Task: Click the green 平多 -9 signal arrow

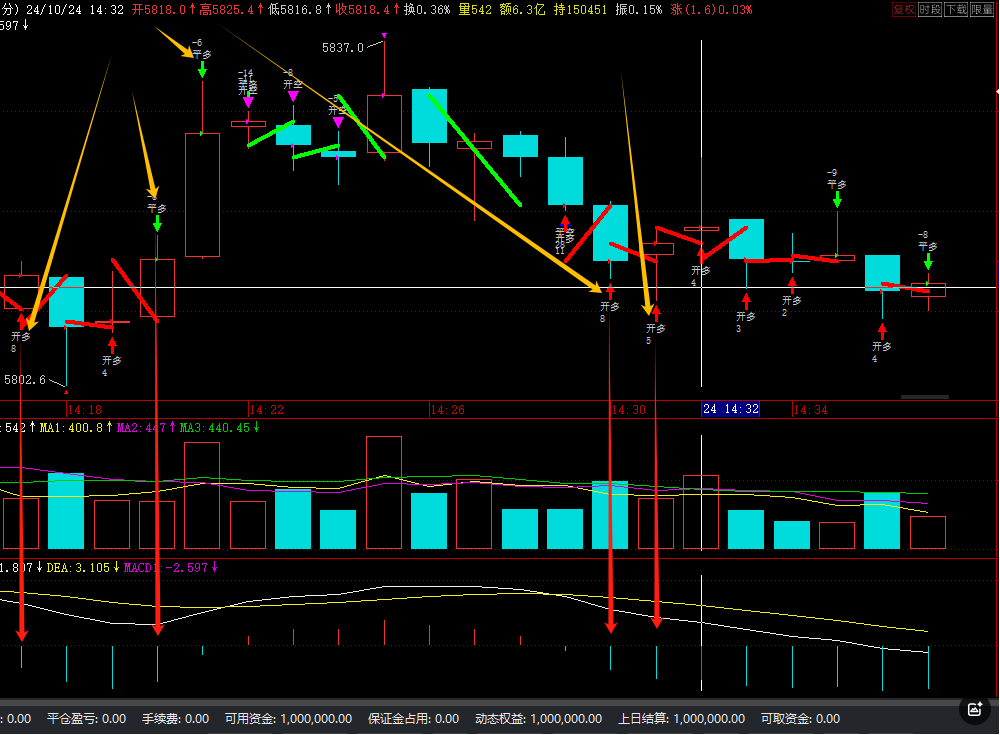Action: click(837, 201)
